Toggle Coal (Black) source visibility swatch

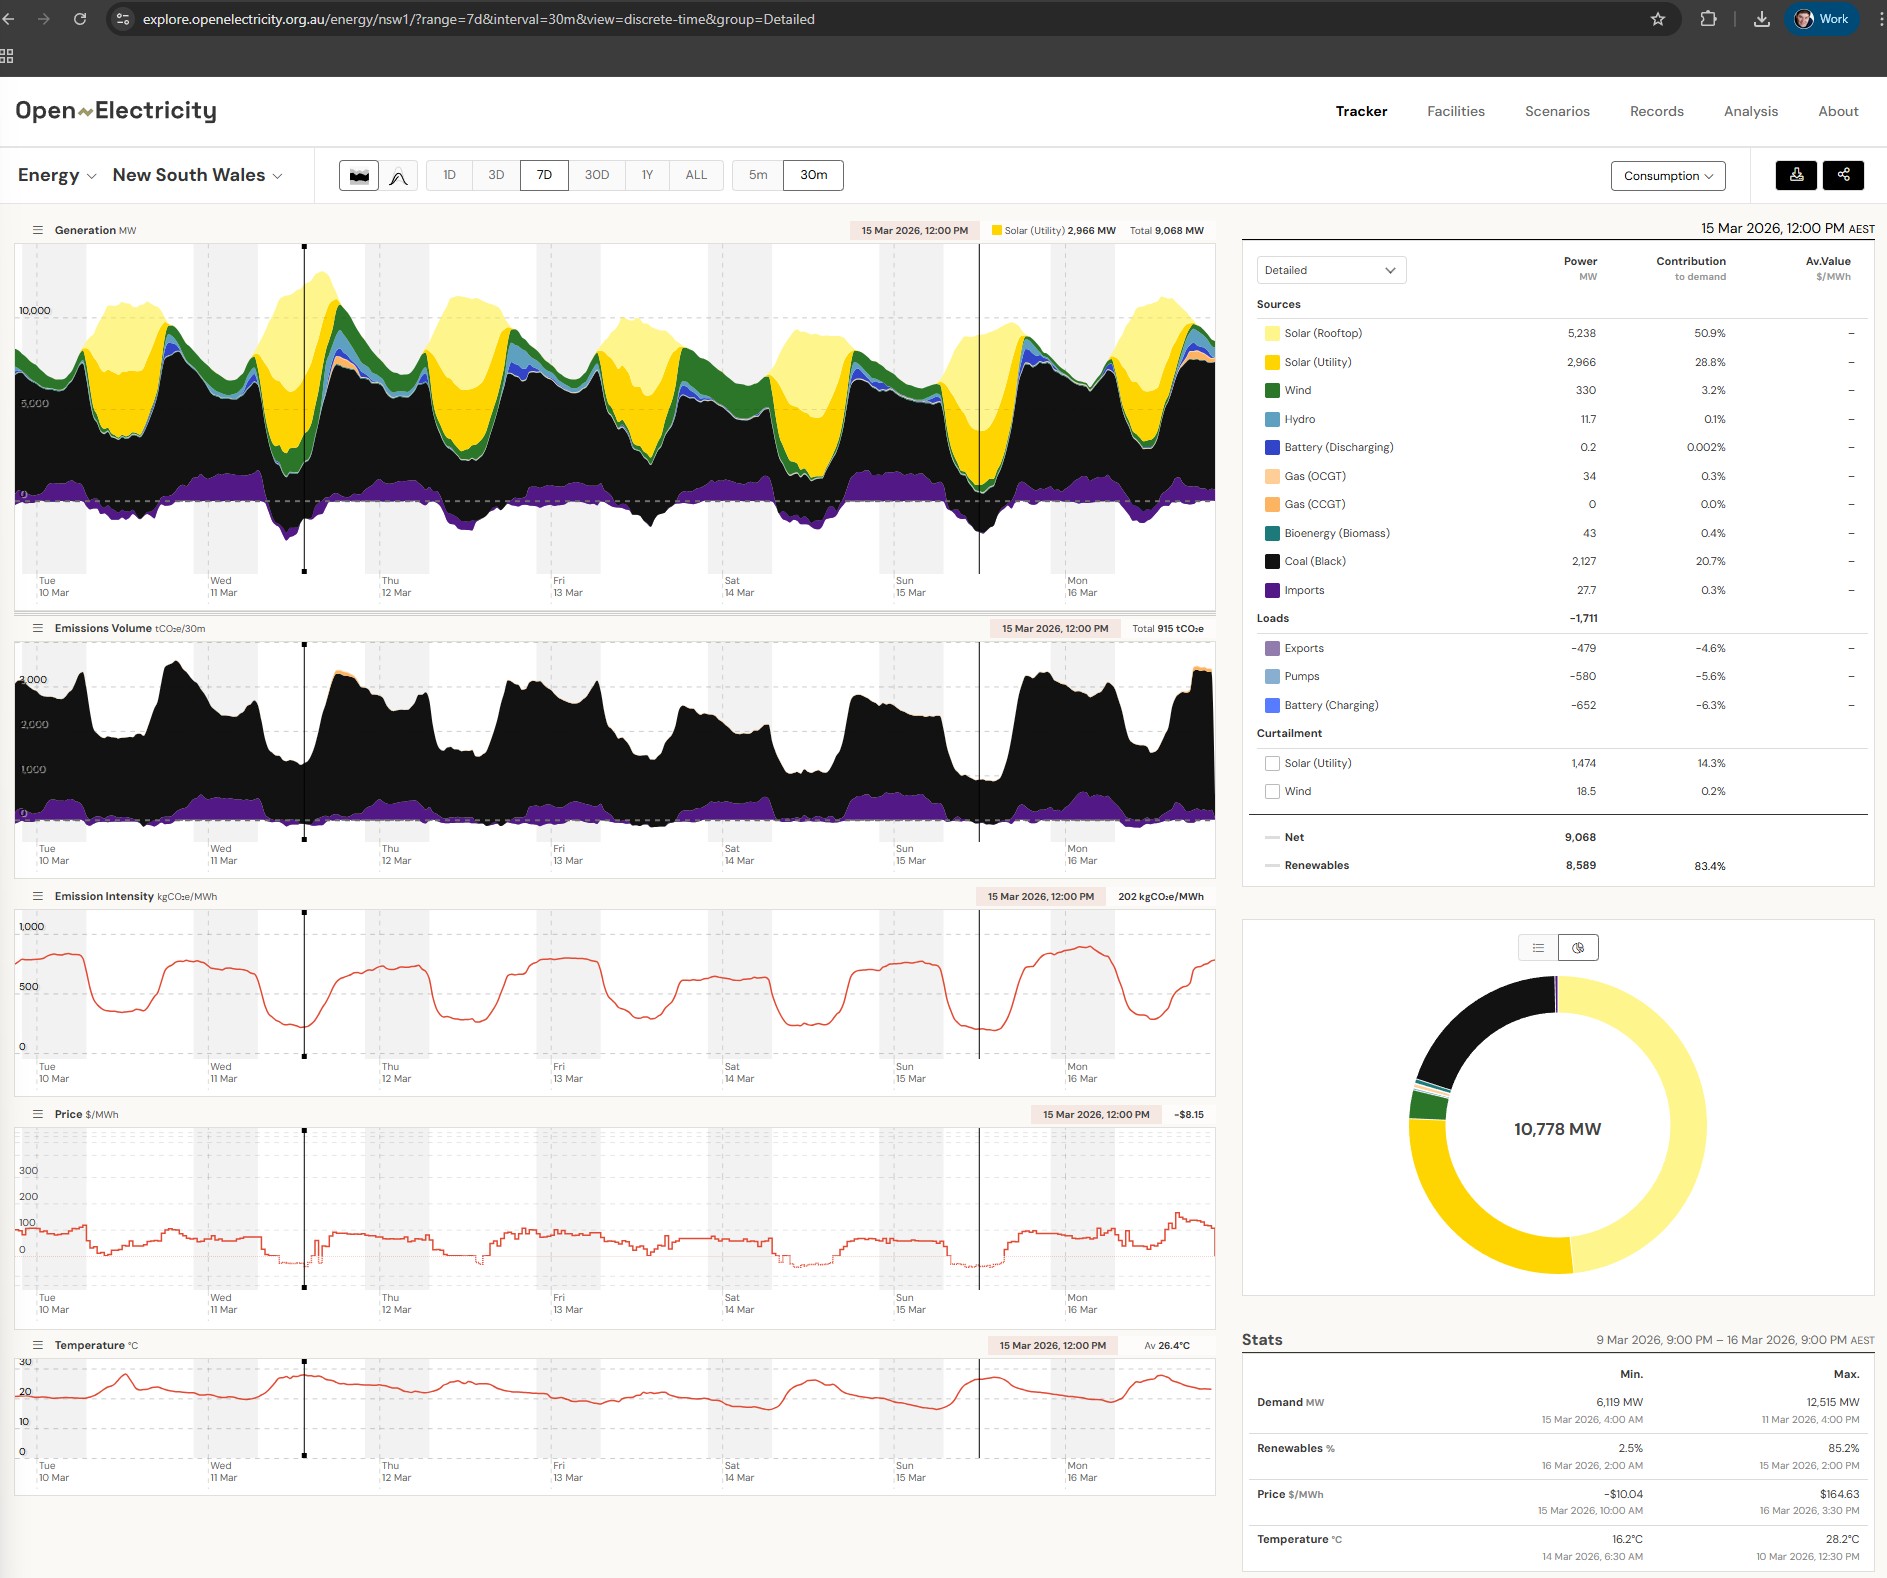pyautogui.click(x=1272, y=561)
